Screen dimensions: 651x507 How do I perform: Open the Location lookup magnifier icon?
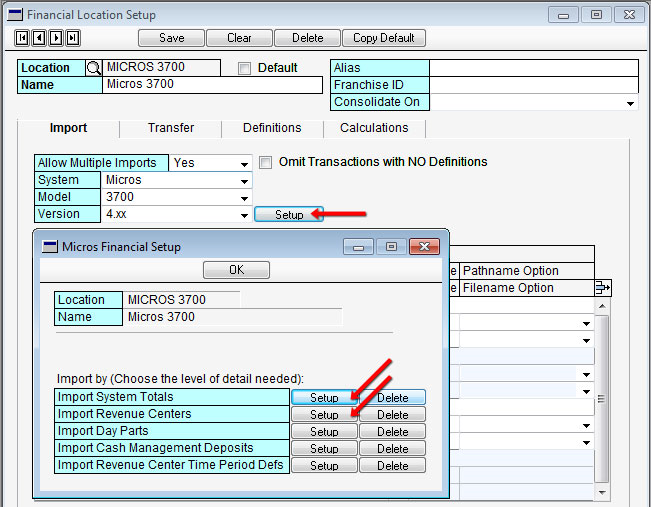[x=94, y=68]
